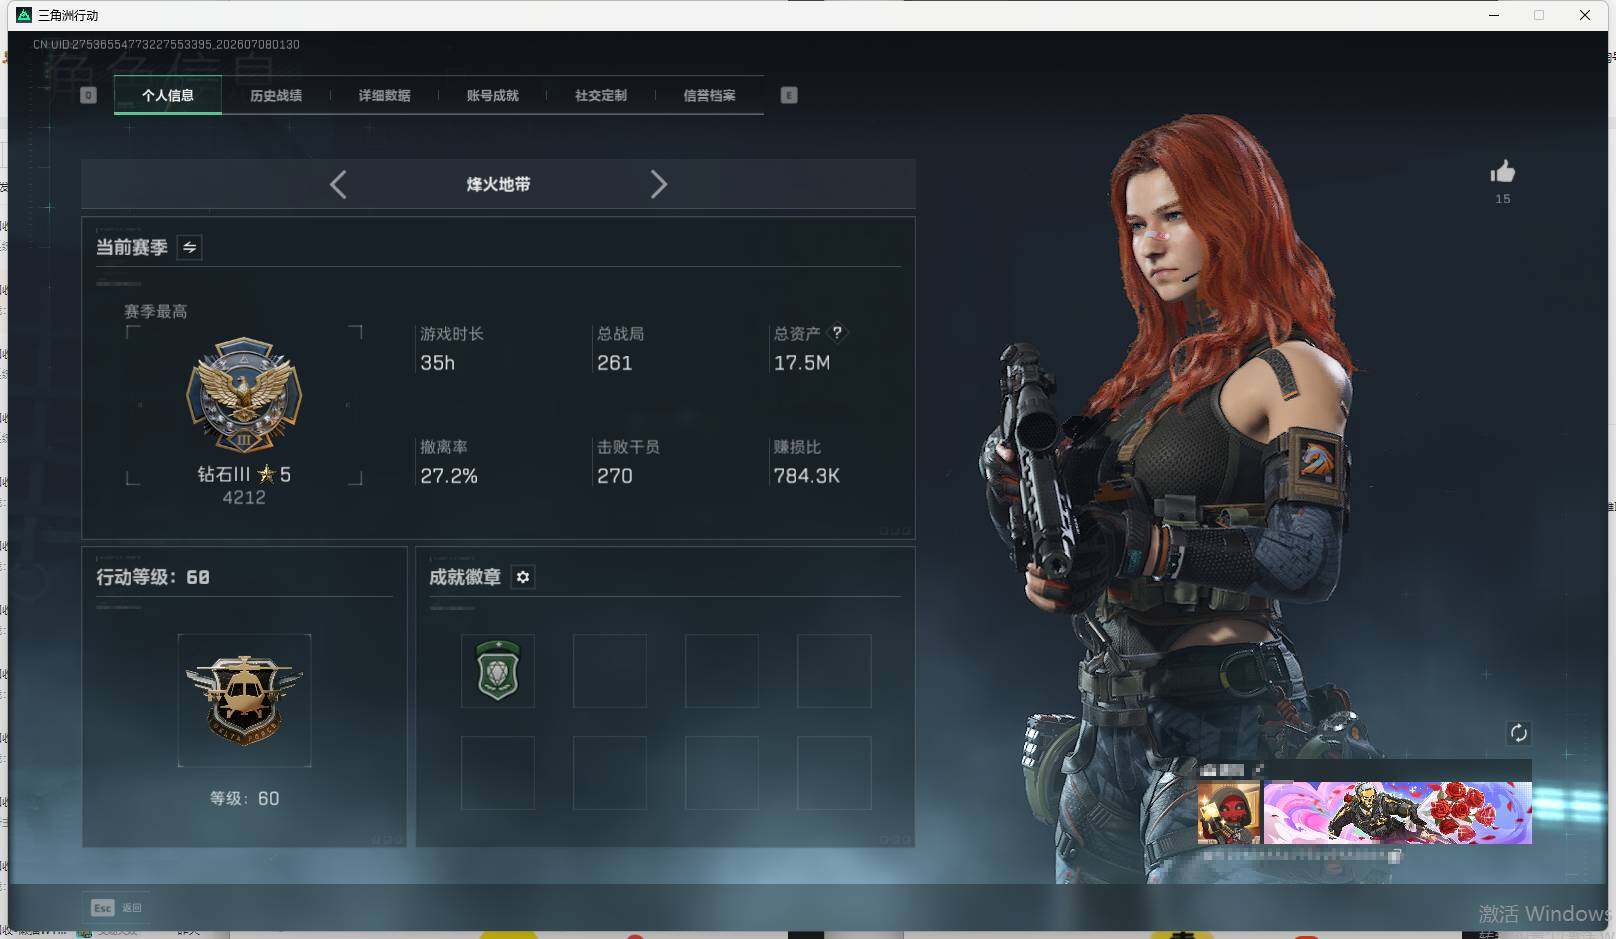Click the roses profile banner card
This screenshot has width=1616, height=939.
(x=1398, y=813)
